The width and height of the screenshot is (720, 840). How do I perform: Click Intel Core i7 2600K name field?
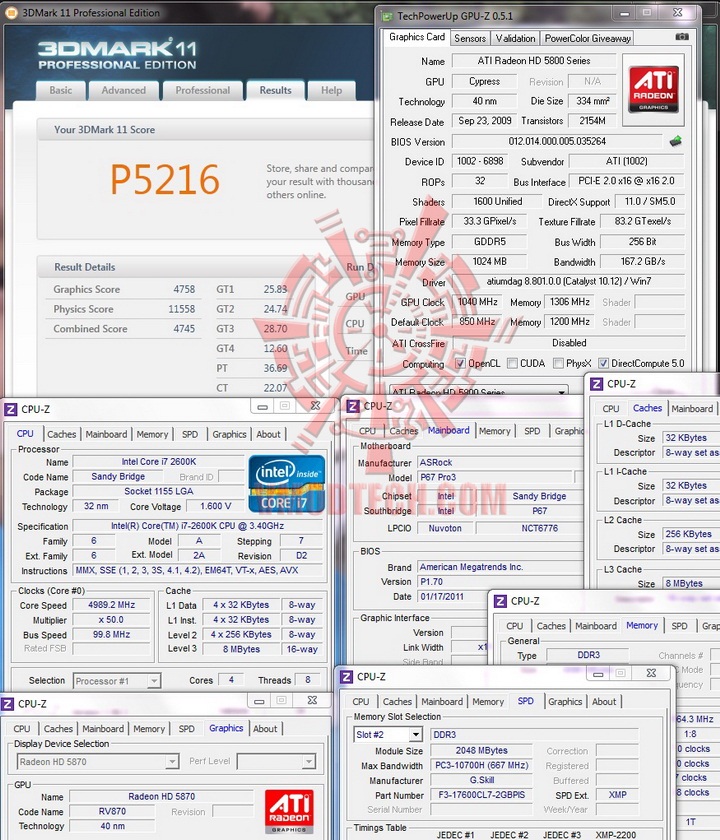159,462
